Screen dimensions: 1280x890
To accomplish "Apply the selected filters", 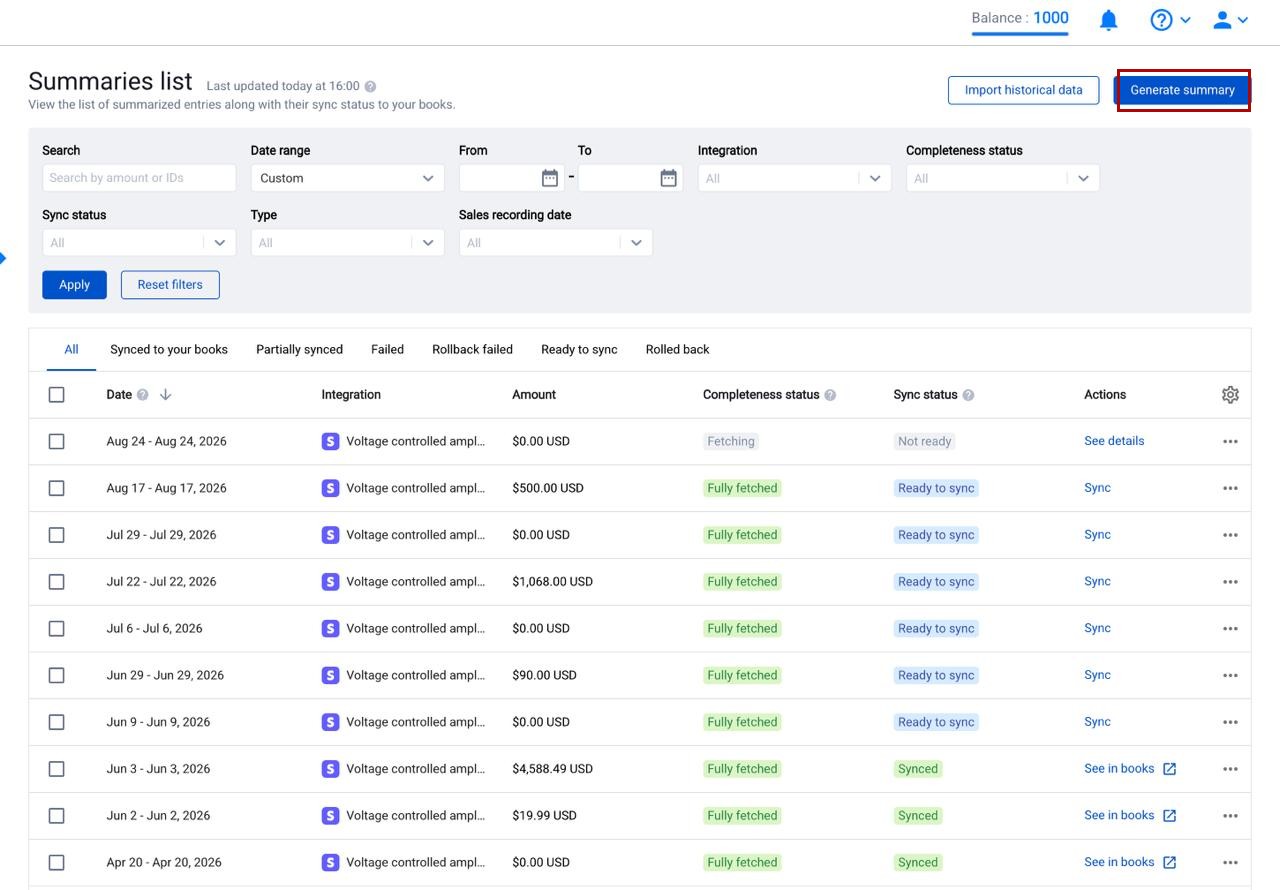I will tap(74, 285).
